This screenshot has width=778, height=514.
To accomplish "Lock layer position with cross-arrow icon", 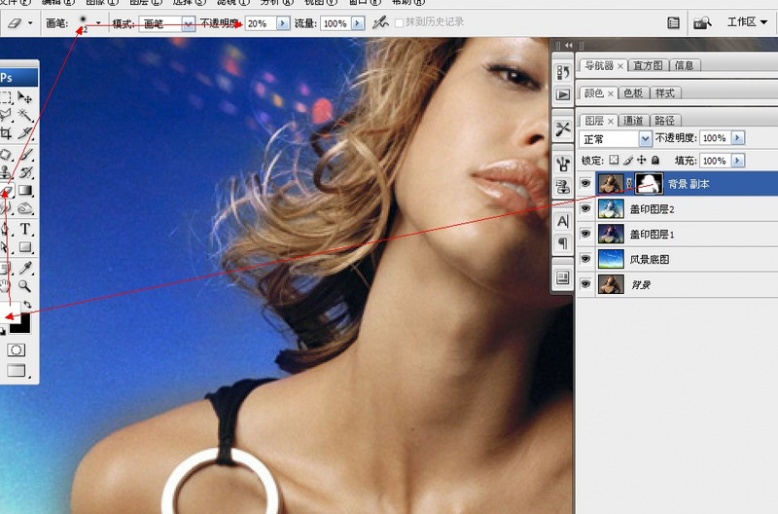I will (642, 160).
